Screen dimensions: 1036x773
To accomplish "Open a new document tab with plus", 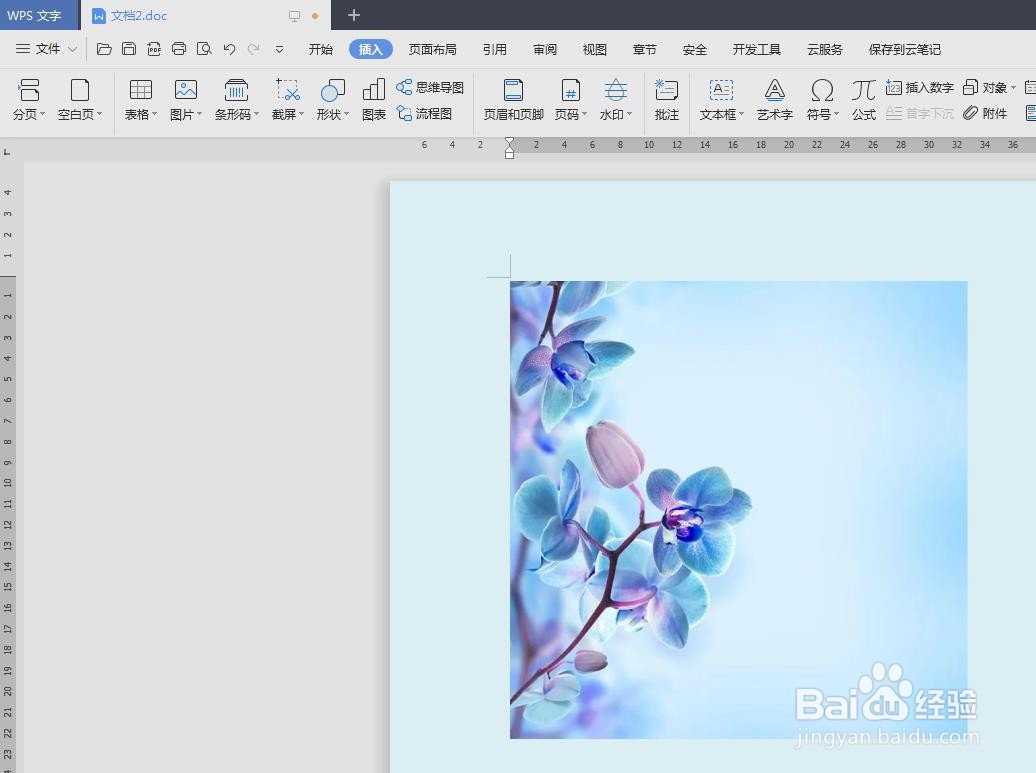I will [x=353, y=15].
